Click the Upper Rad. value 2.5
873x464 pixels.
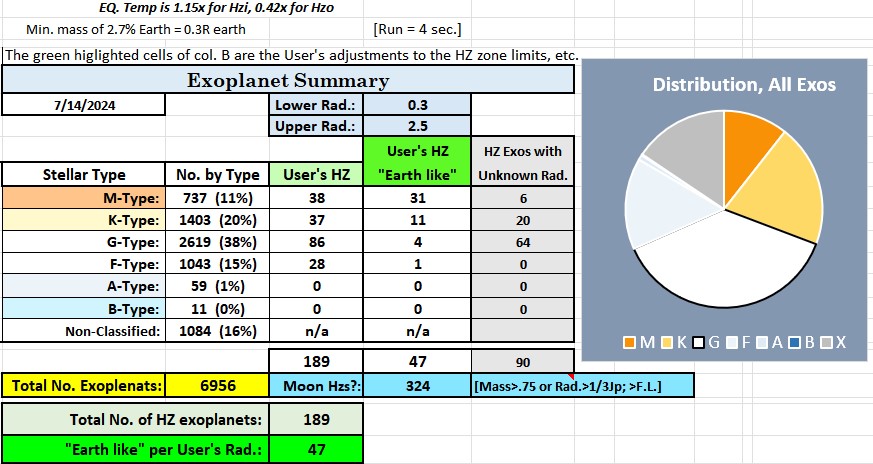417,126
